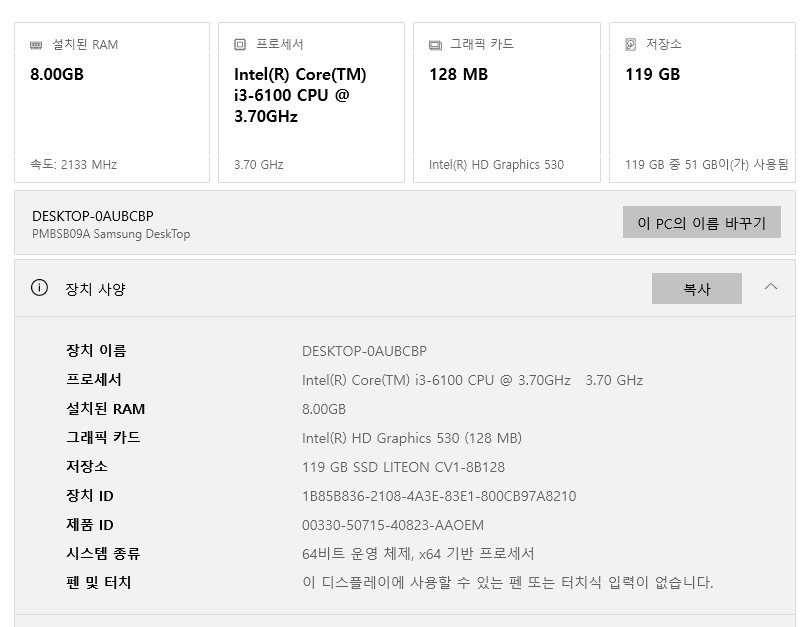
Task: Click the 저장소 storage icon
Action: [630, 44]
